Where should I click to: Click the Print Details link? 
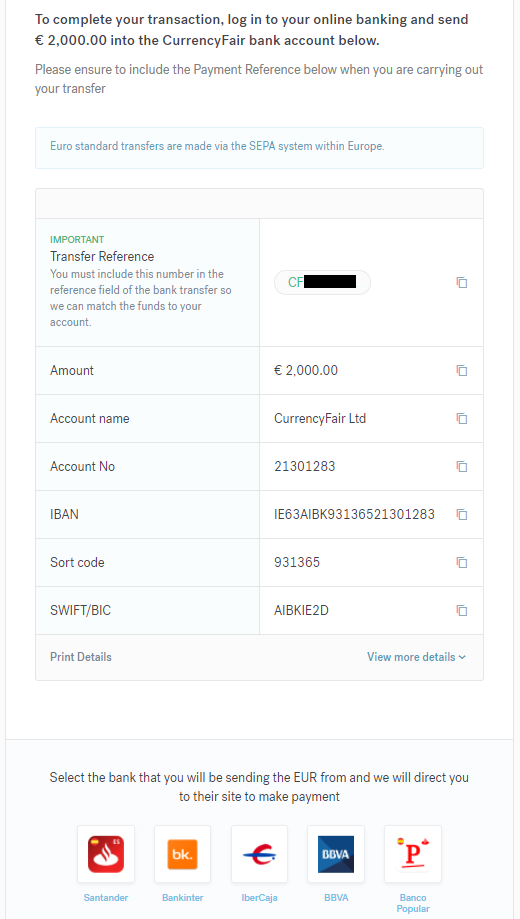coord(81,657)
